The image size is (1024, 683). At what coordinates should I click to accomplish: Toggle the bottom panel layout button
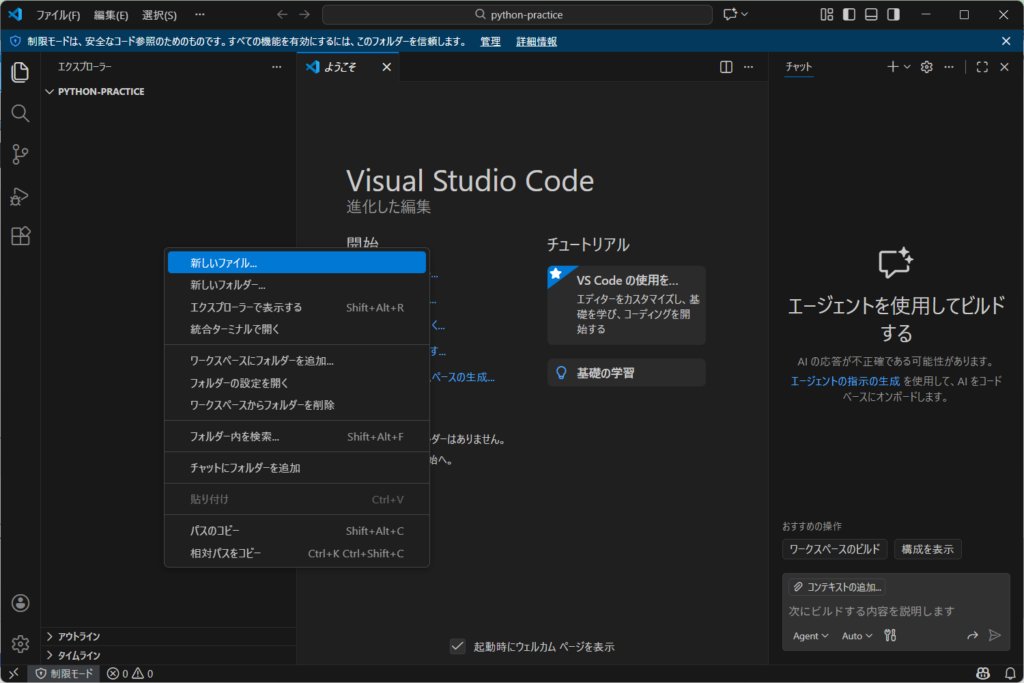(x=871, y=15)
